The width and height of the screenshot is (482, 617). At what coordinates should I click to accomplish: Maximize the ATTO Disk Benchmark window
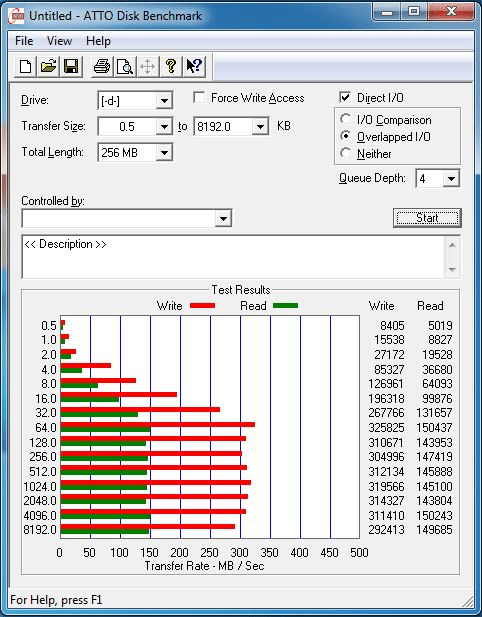point(413,11)
